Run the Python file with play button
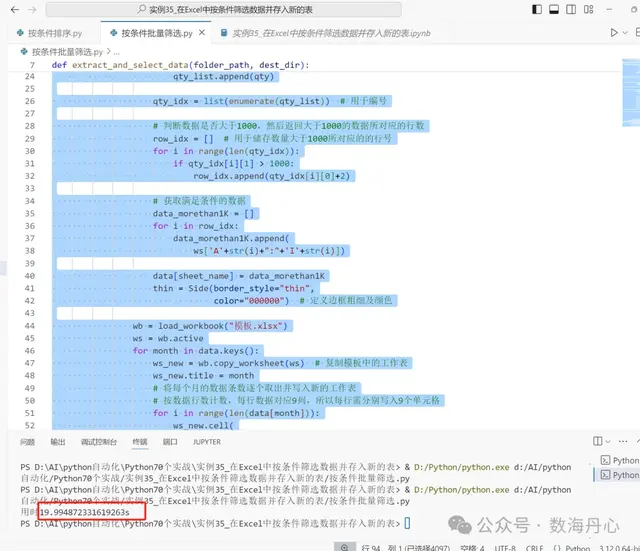 pyautogui.click(x=614, y=33)
